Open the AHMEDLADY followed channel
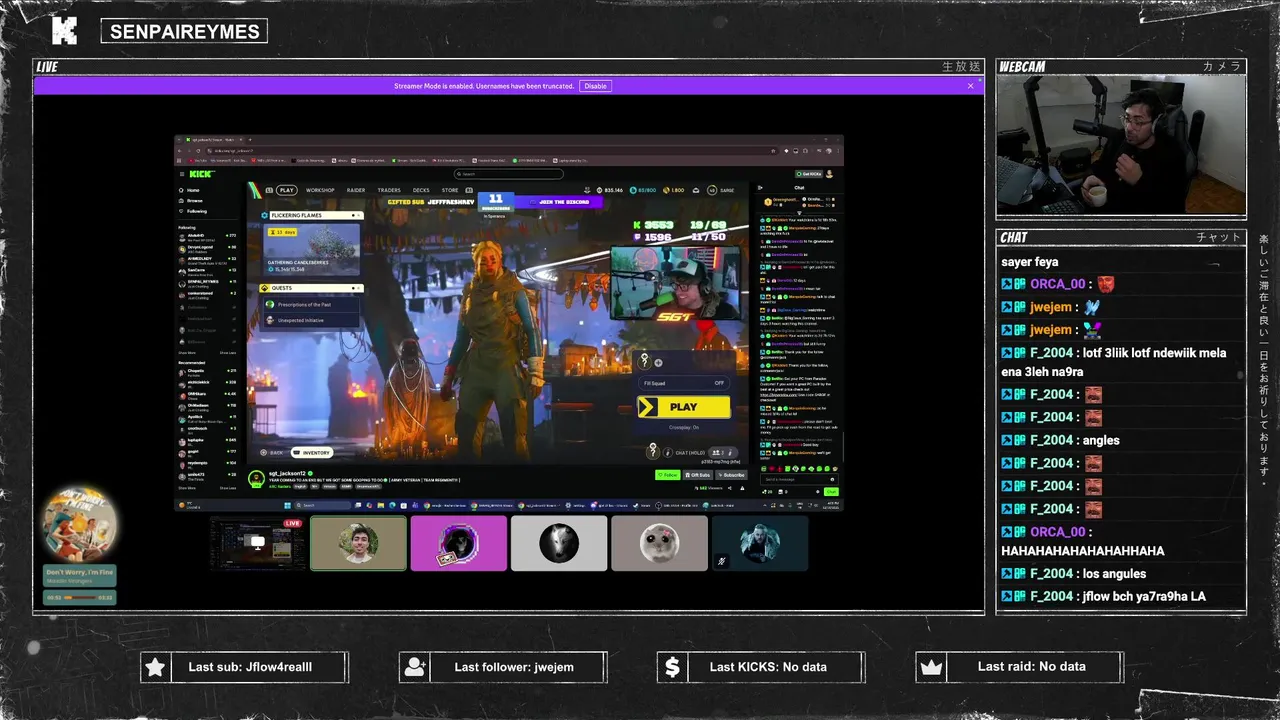 pyautogui.click(x=207, y=260)
